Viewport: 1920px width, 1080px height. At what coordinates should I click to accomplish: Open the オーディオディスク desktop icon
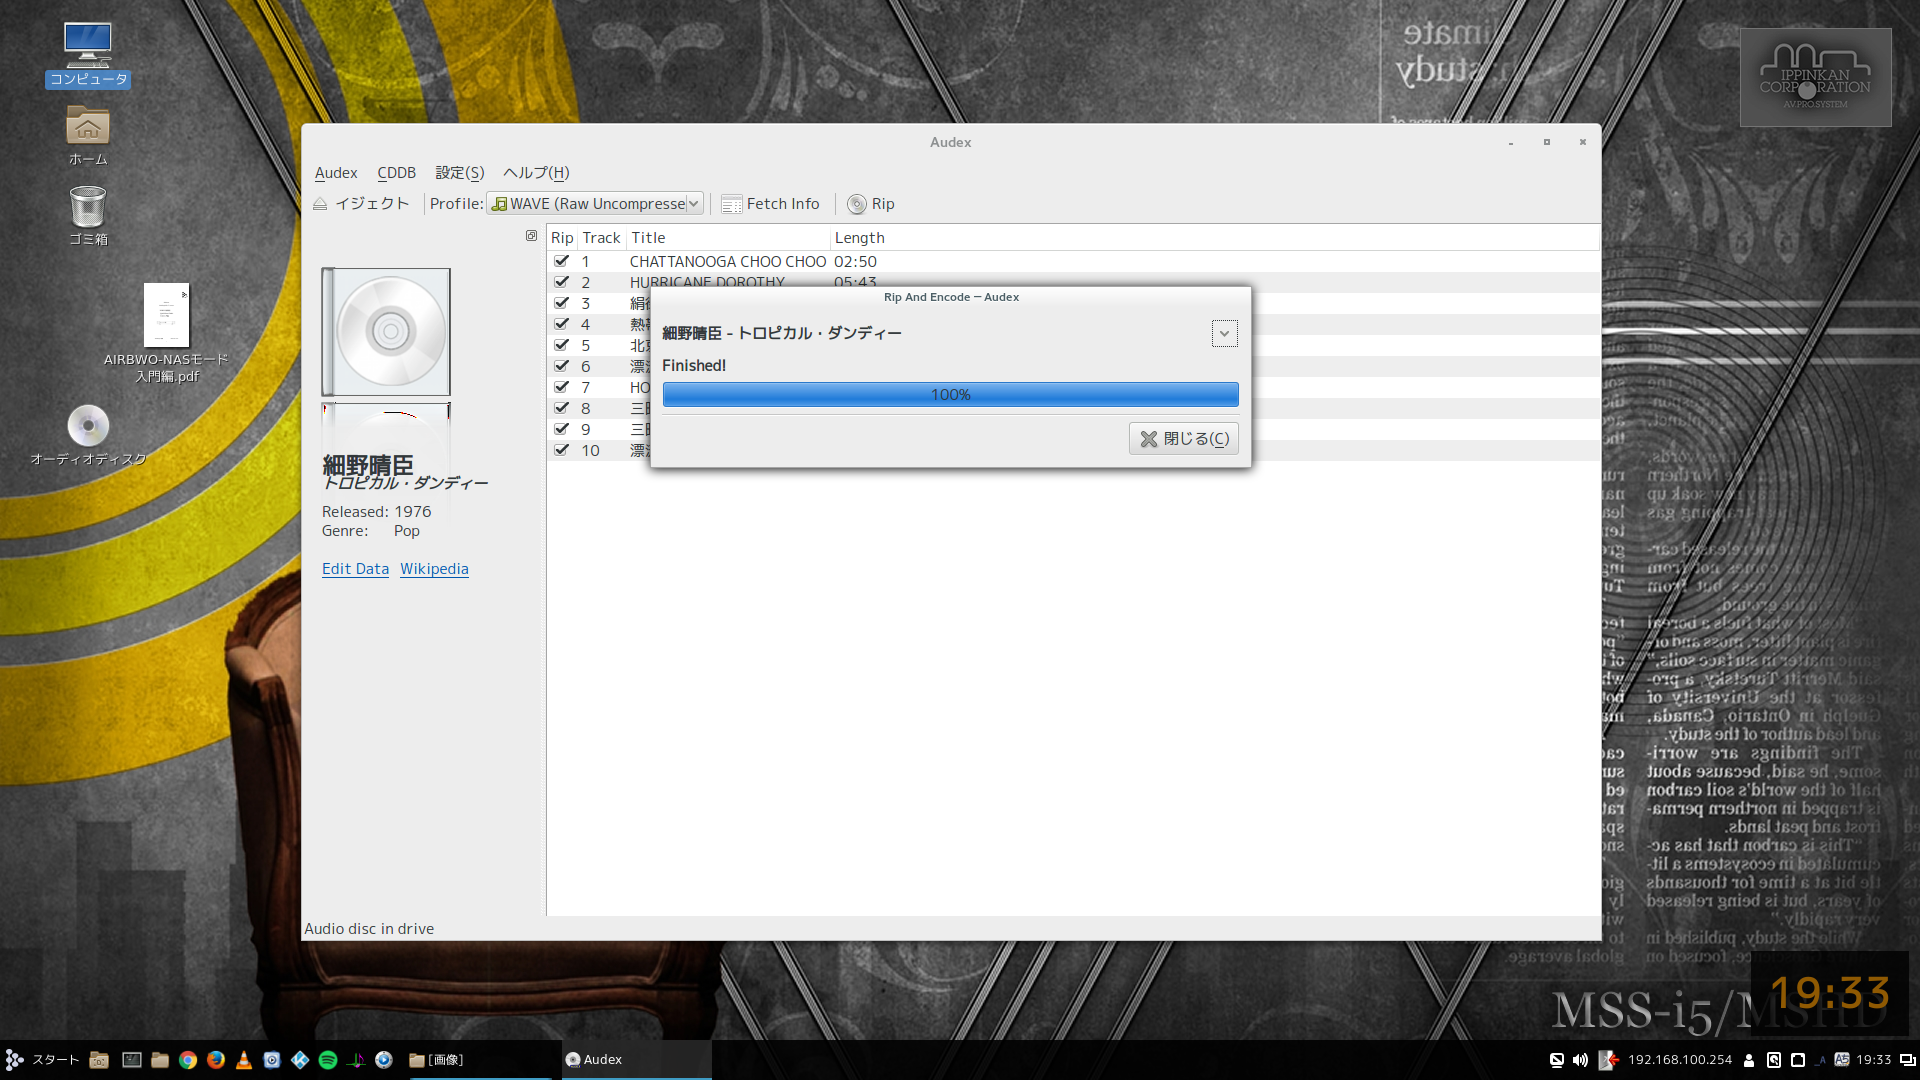(88, 427)
